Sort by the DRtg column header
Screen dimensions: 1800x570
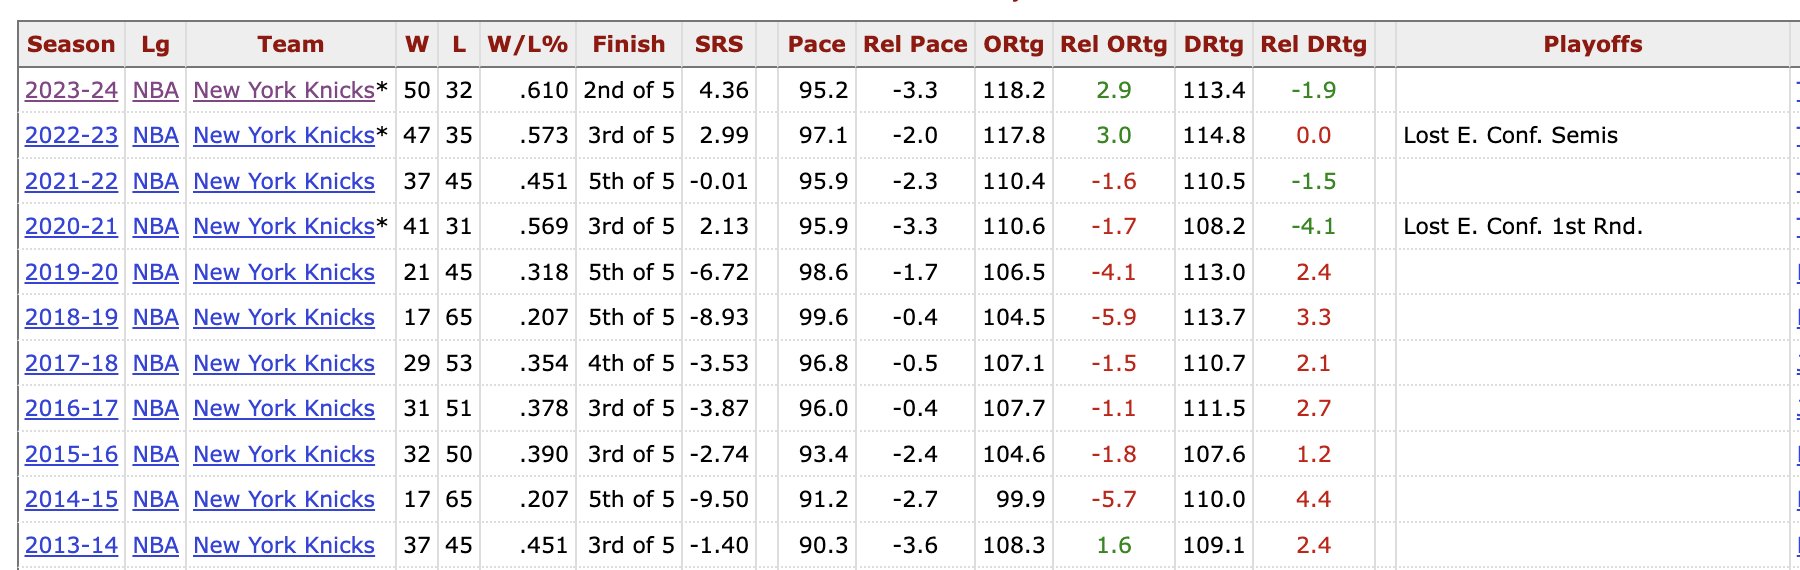[x=1213, y=45]
